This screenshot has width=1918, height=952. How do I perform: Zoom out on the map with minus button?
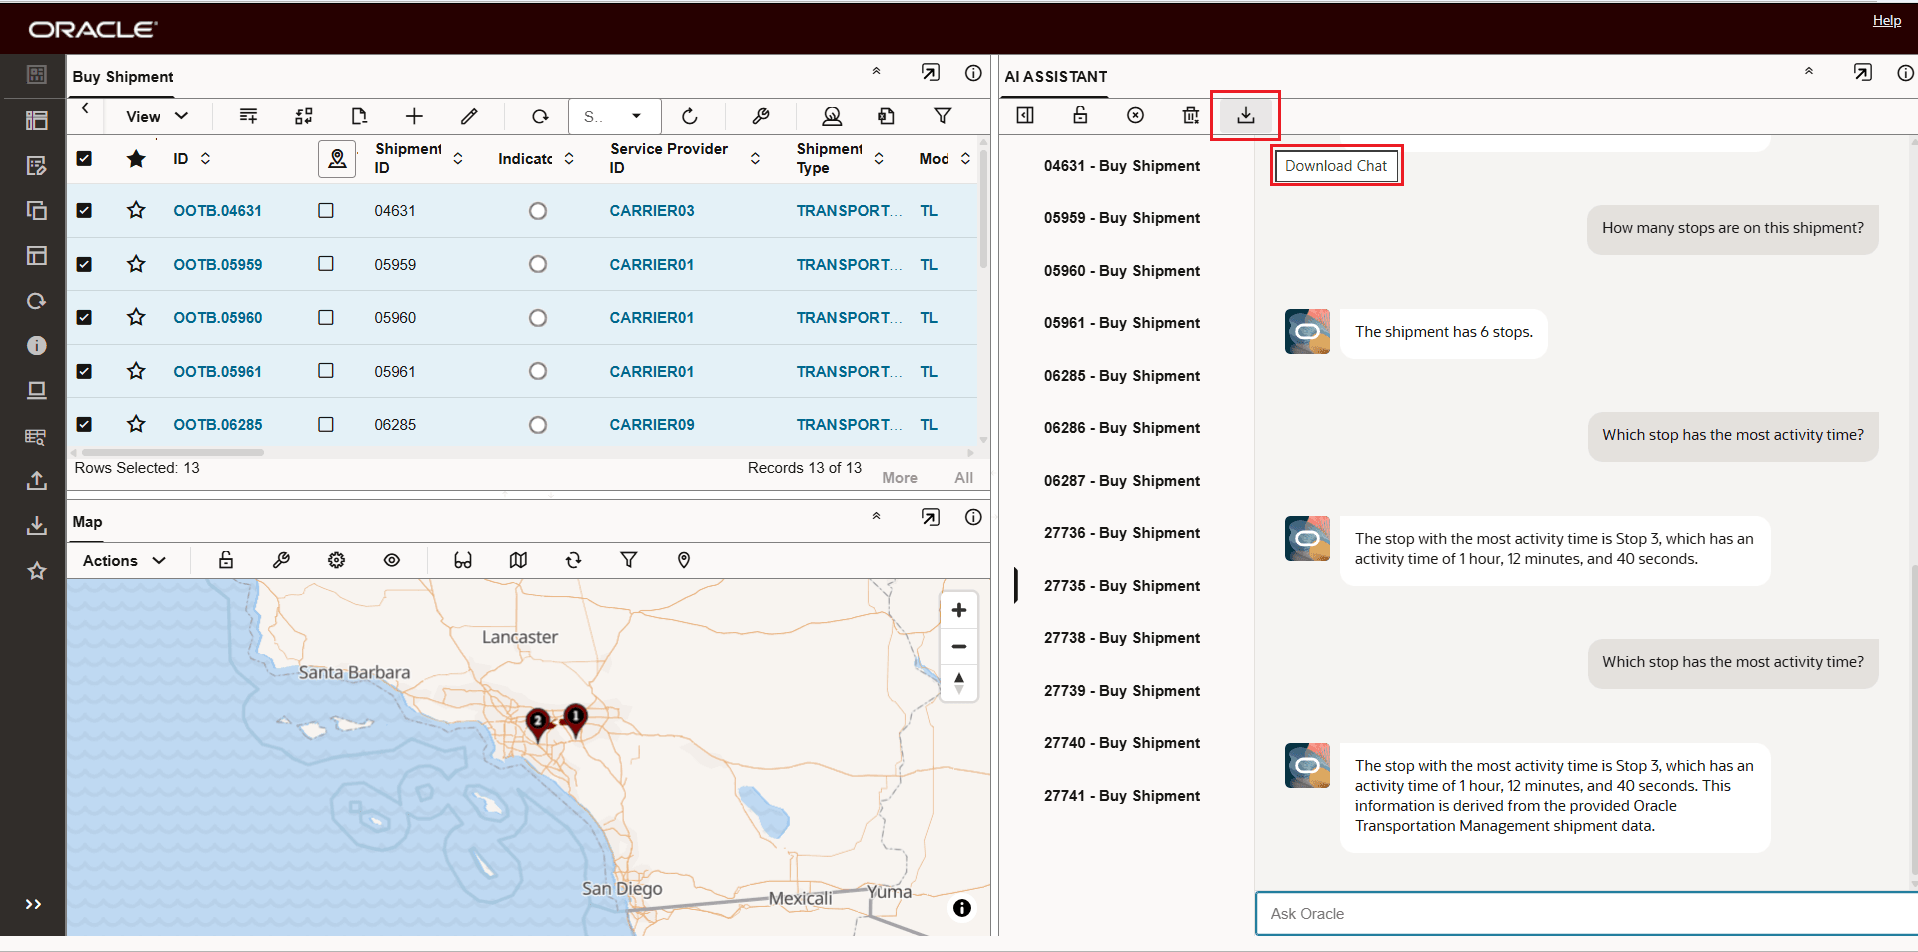coord(959,647)
